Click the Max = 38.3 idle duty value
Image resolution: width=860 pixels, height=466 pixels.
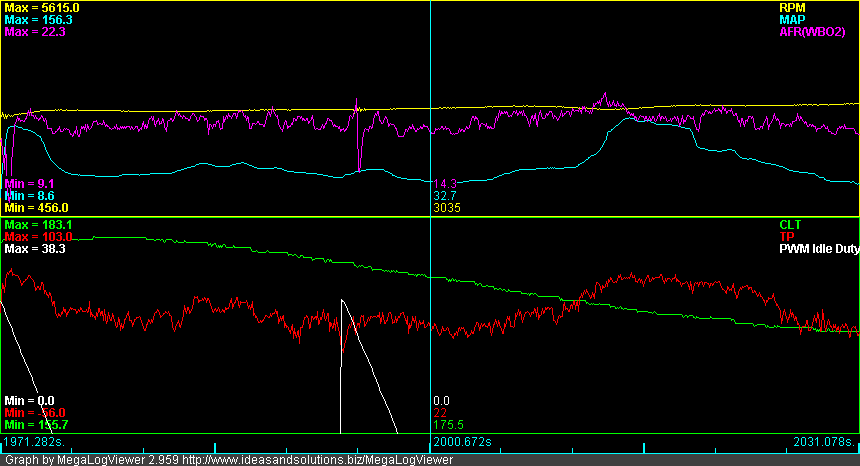pyautogui.click(x=35, y=249)
